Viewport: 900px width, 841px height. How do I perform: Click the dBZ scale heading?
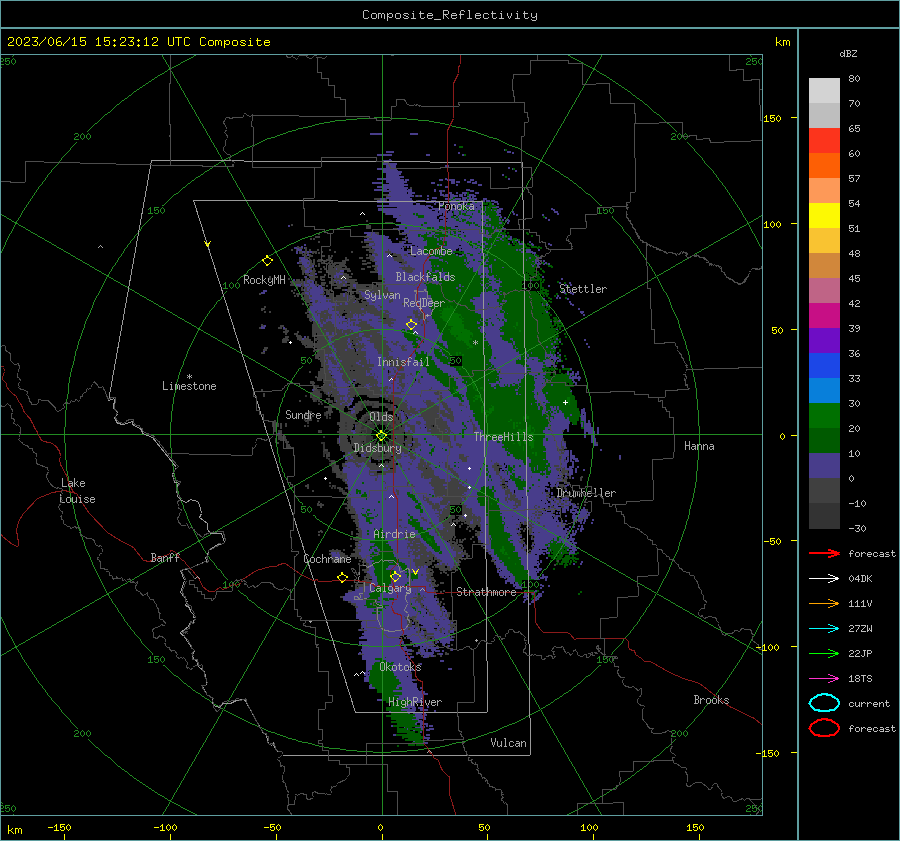848,53
